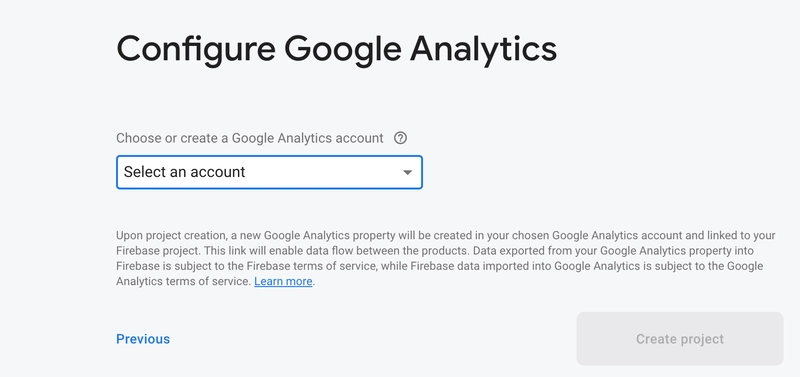The image size is (800, 377).
Task: Go back using the Previous link
Action: tap(143, 339)
